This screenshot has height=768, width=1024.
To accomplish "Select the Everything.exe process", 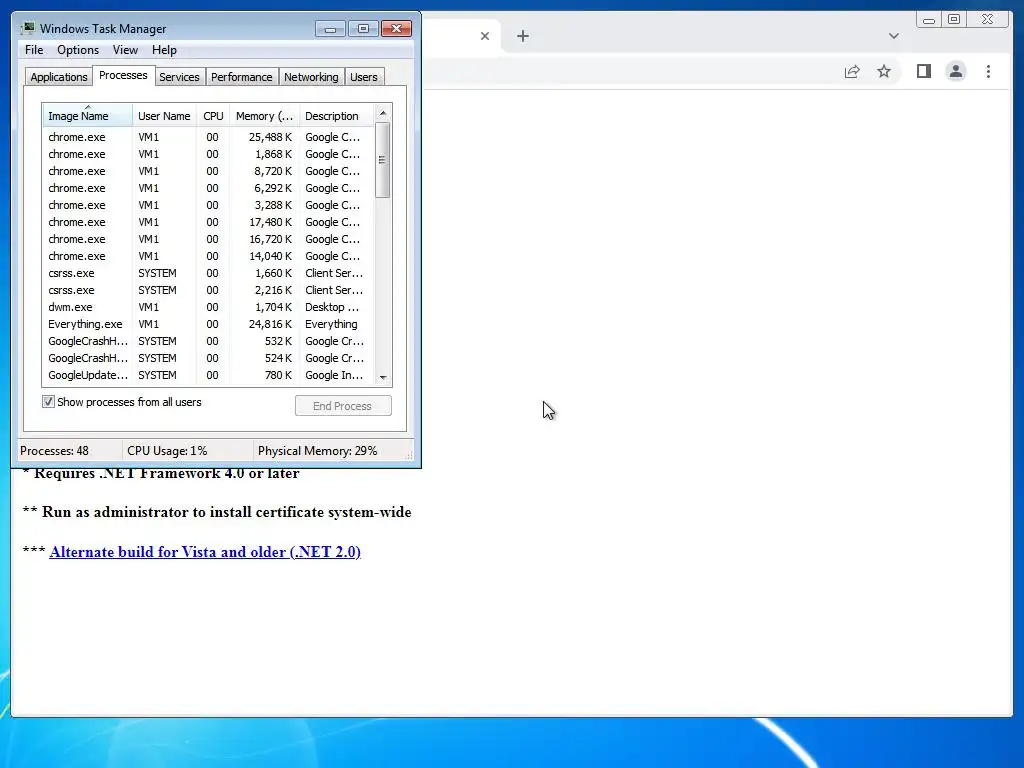I will tap(209, 324).
